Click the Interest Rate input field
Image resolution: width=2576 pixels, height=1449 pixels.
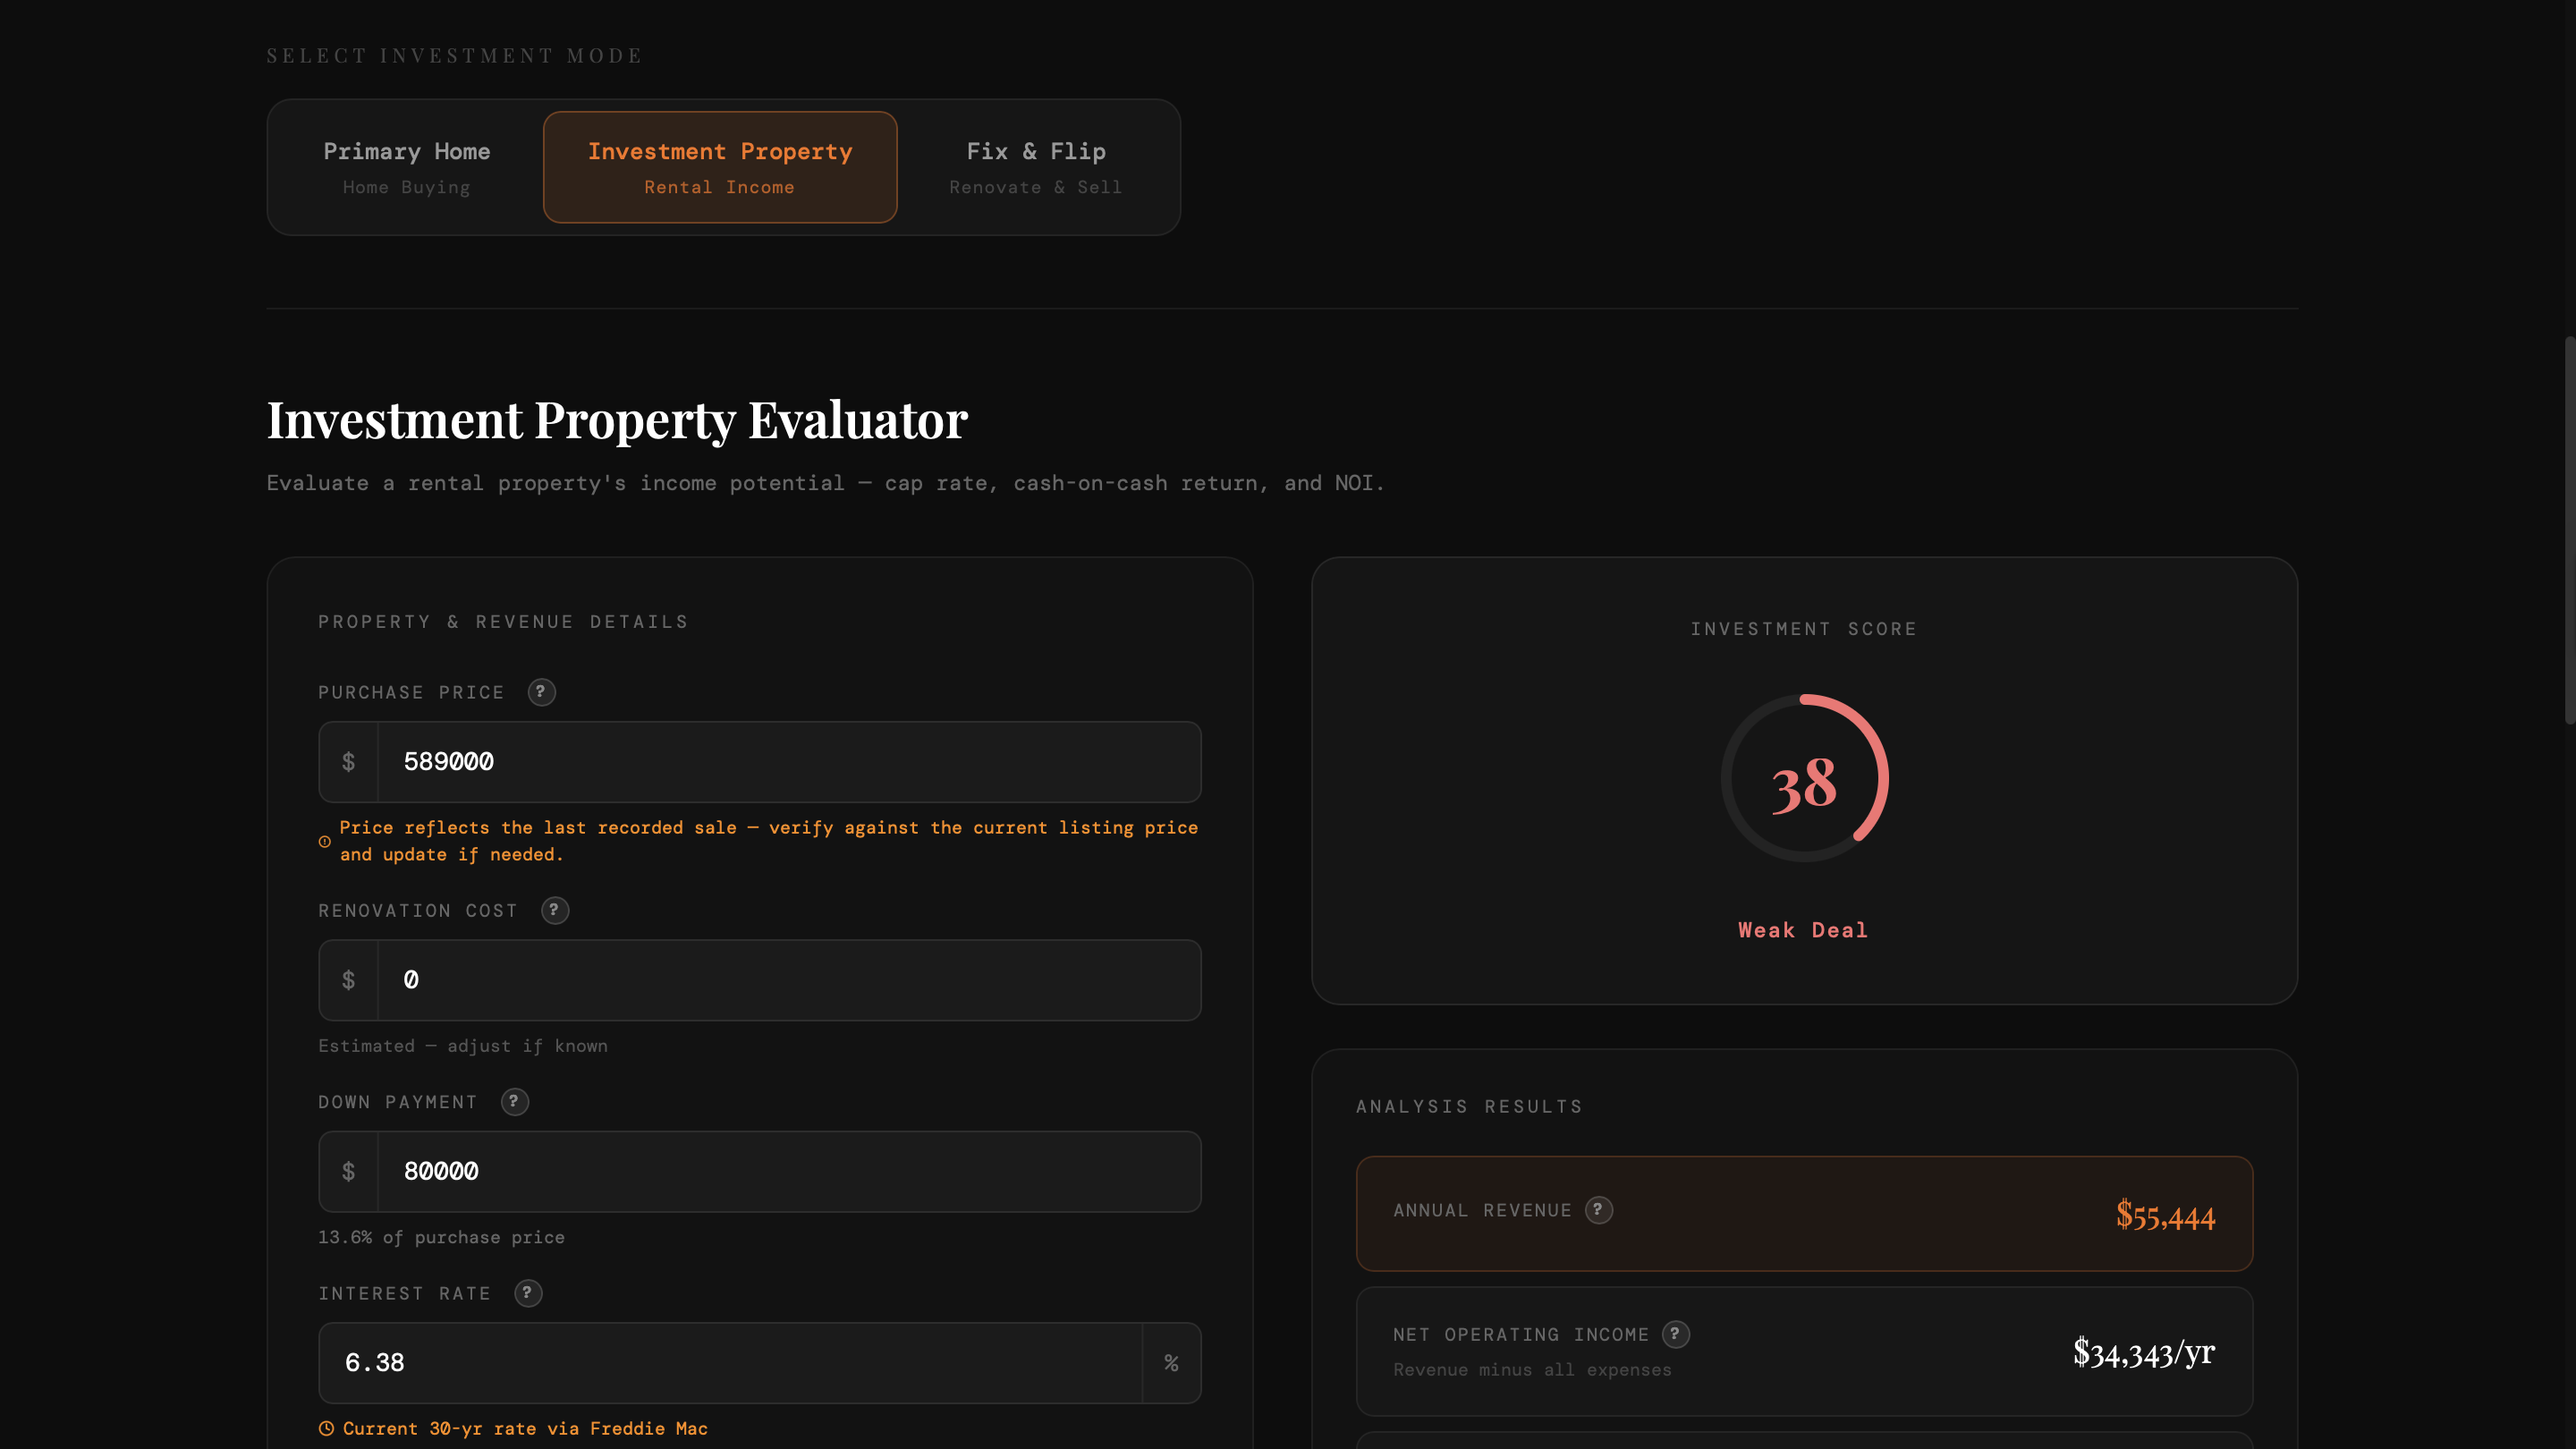coord(740,1363)
